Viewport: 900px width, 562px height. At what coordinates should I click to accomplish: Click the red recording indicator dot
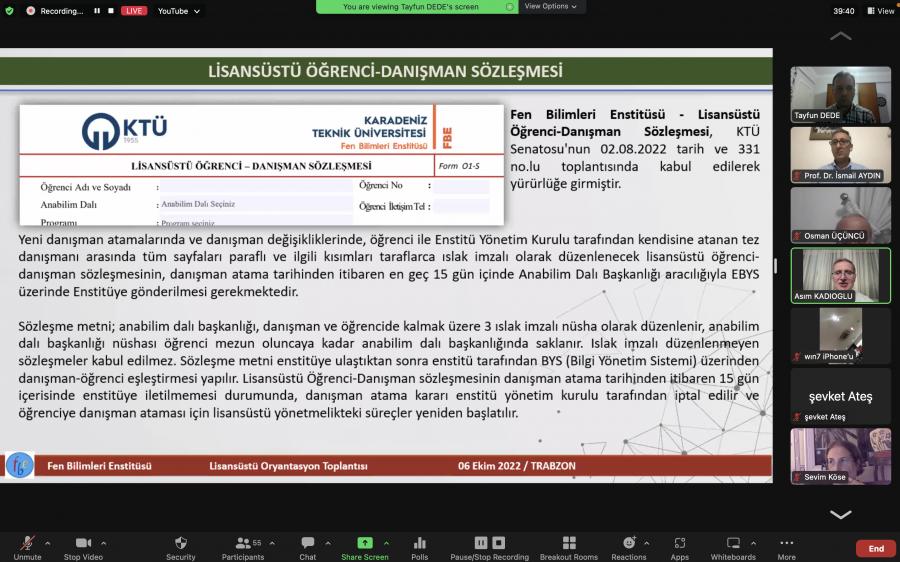pyautogui.click(x=30, y=11)
